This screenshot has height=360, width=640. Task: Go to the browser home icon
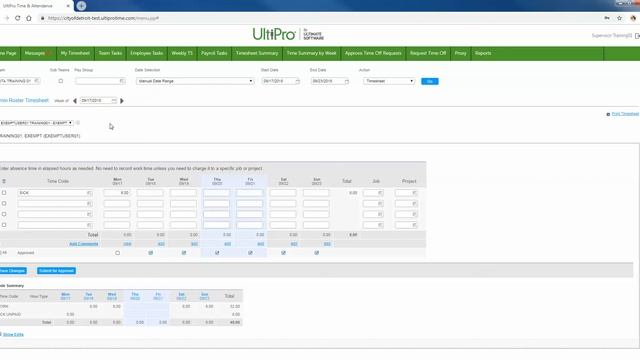29,18
